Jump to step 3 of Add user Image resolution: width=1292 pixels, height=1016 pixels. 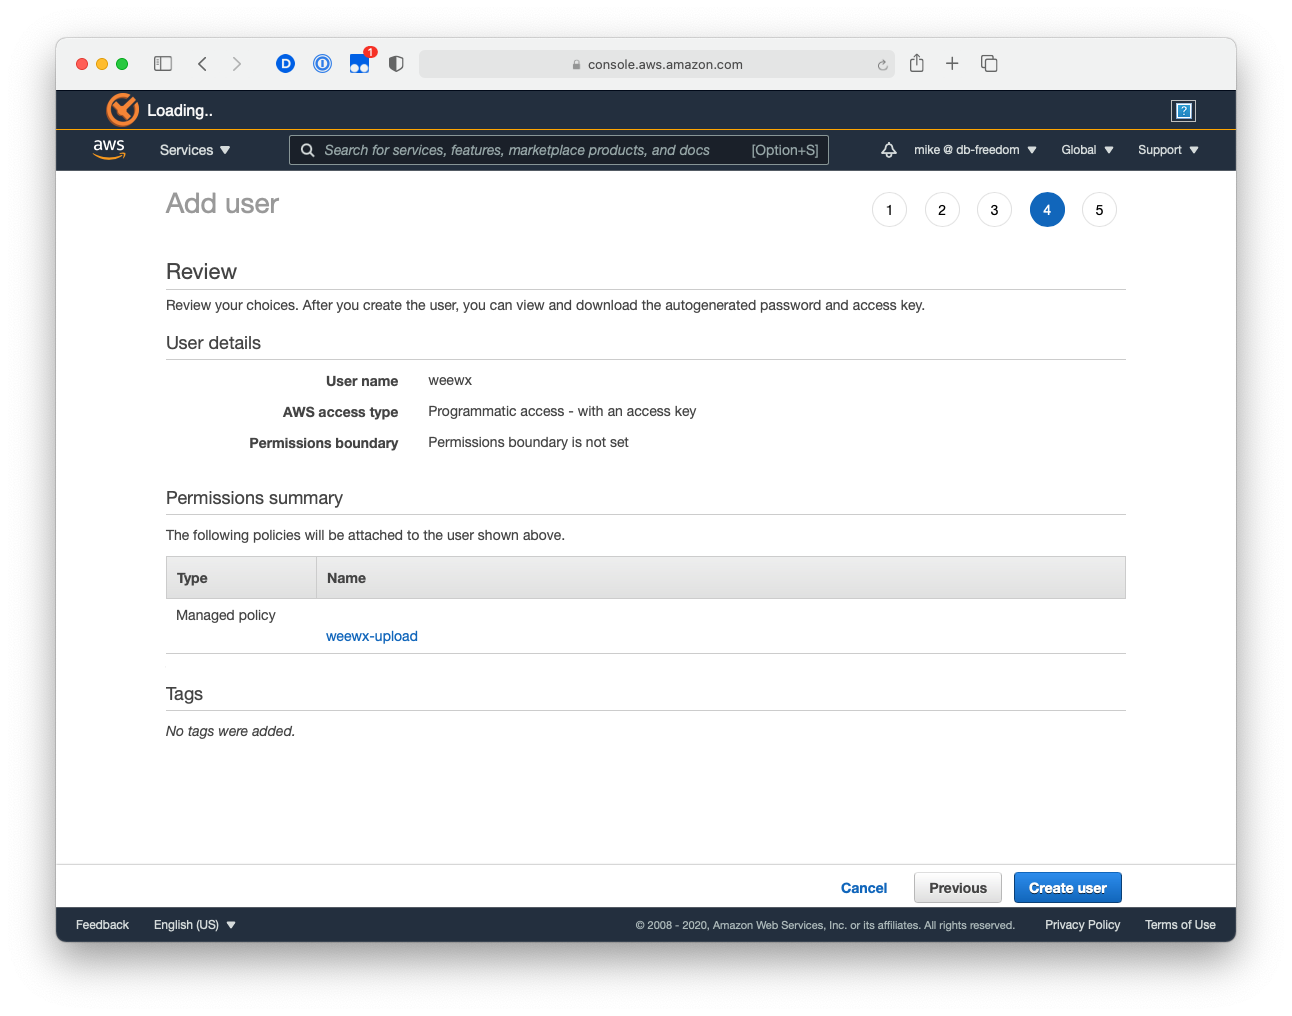994,210
